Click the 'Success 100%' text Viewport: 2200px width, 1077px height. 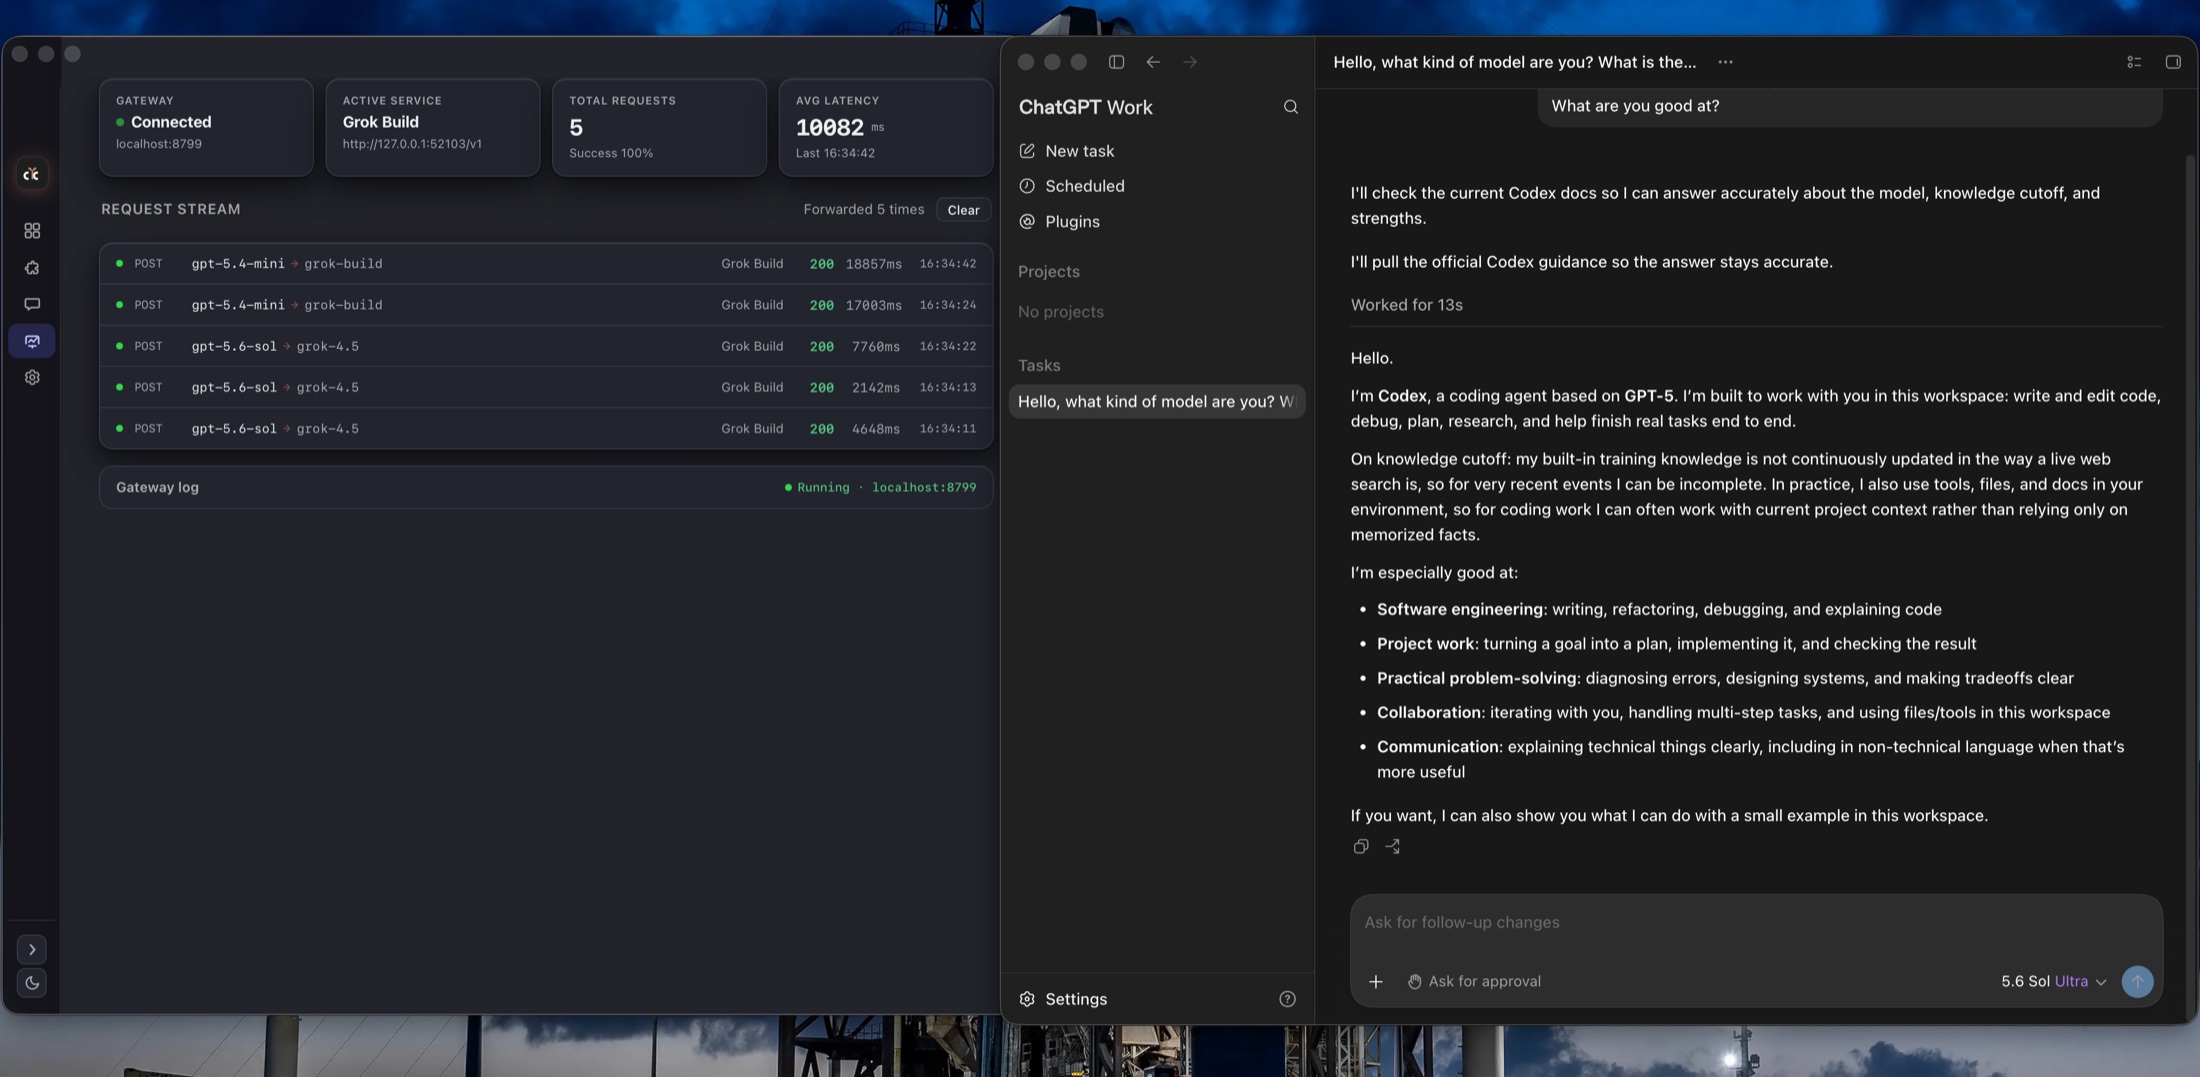click(611, 153)
